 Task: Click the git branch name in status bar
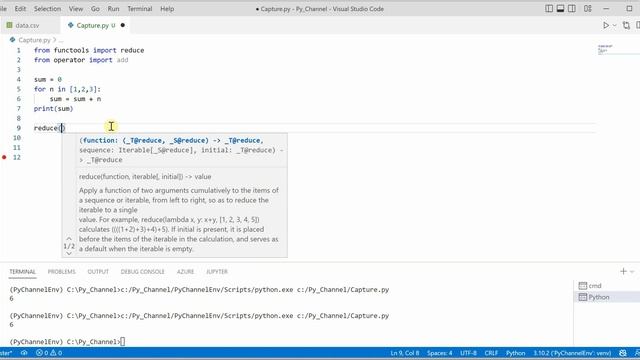pos(6,353)
